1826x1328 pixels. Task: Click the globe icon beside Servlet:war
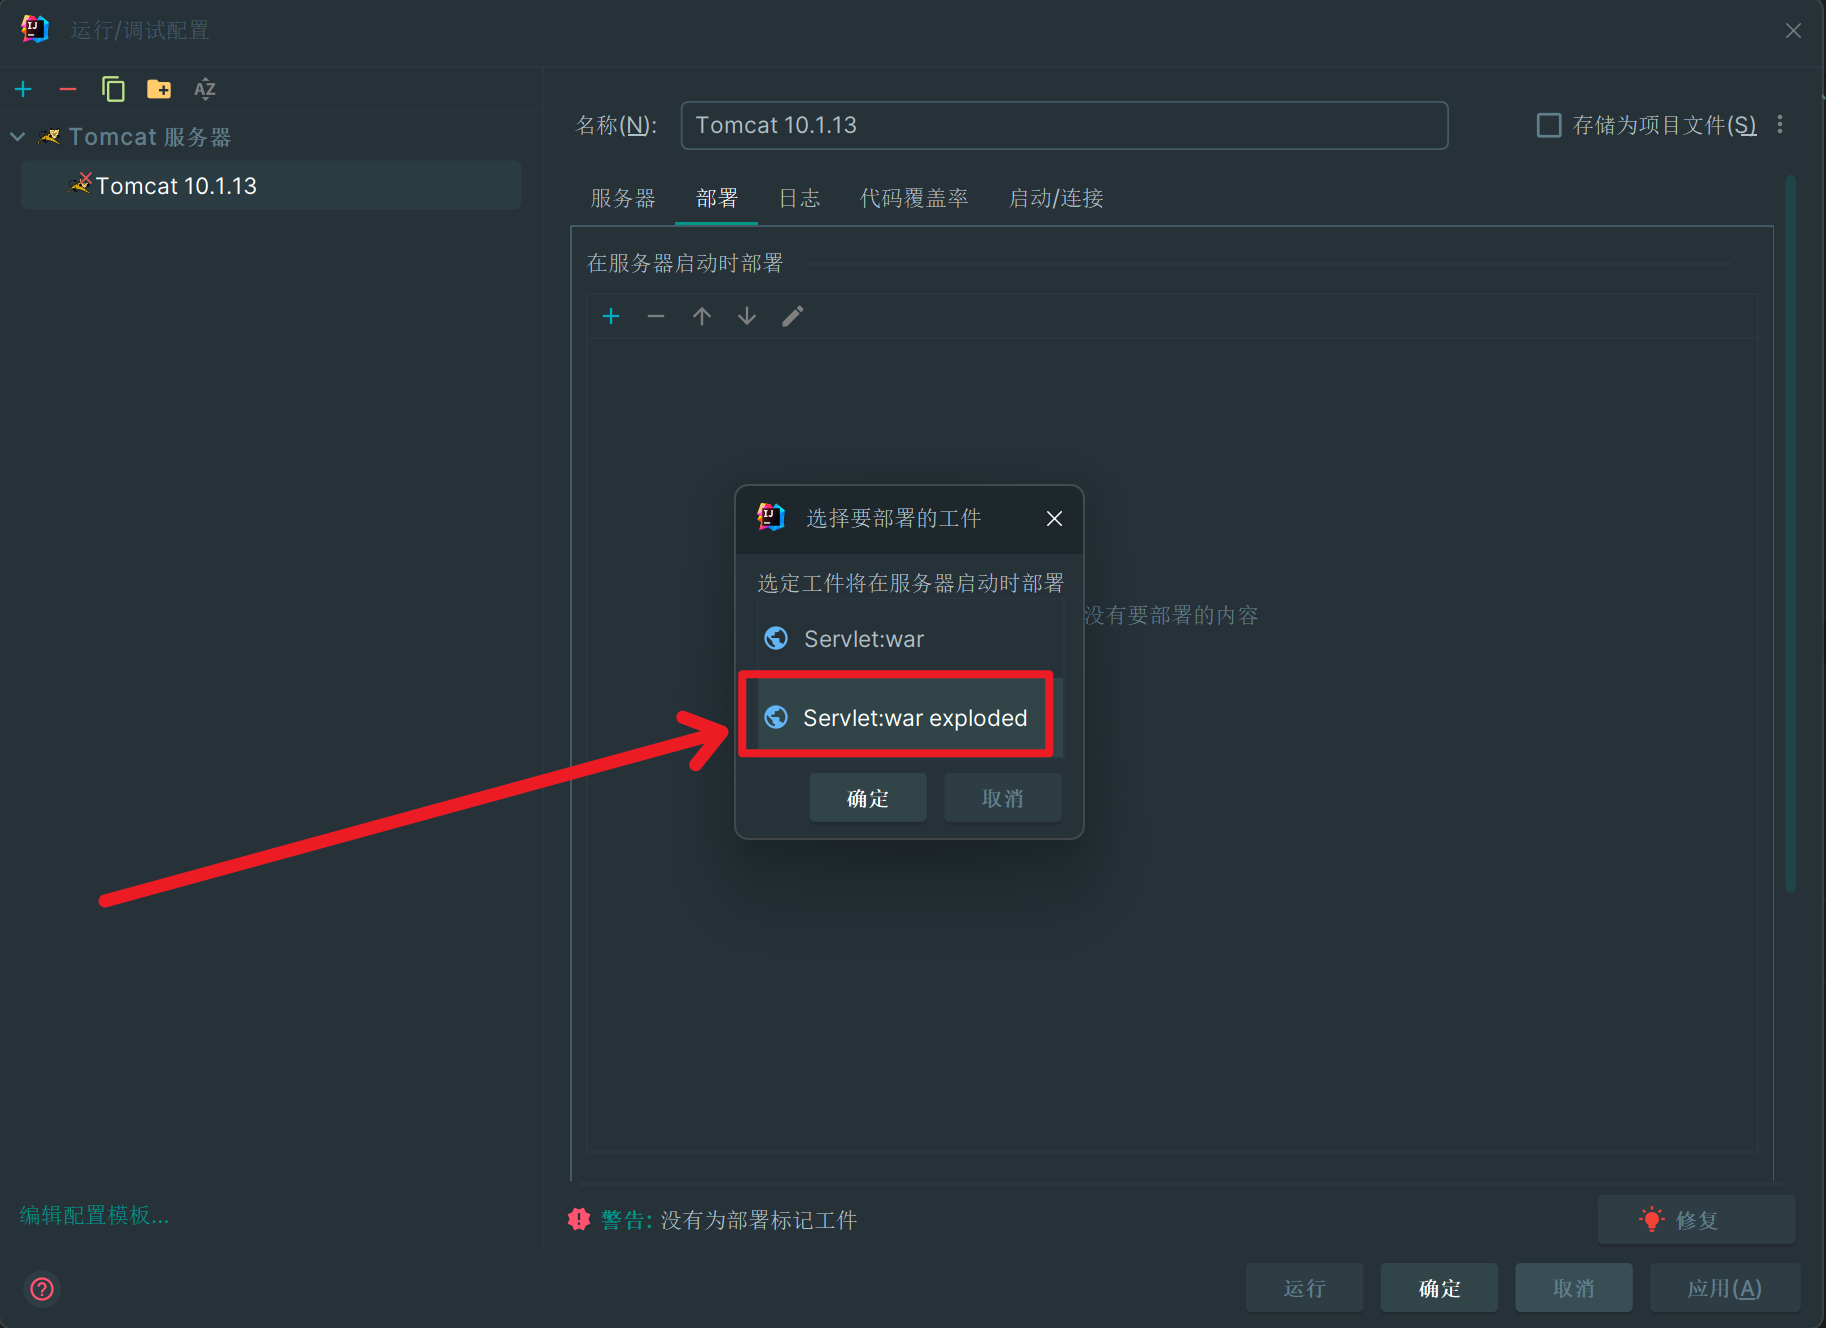click(776, 638)
